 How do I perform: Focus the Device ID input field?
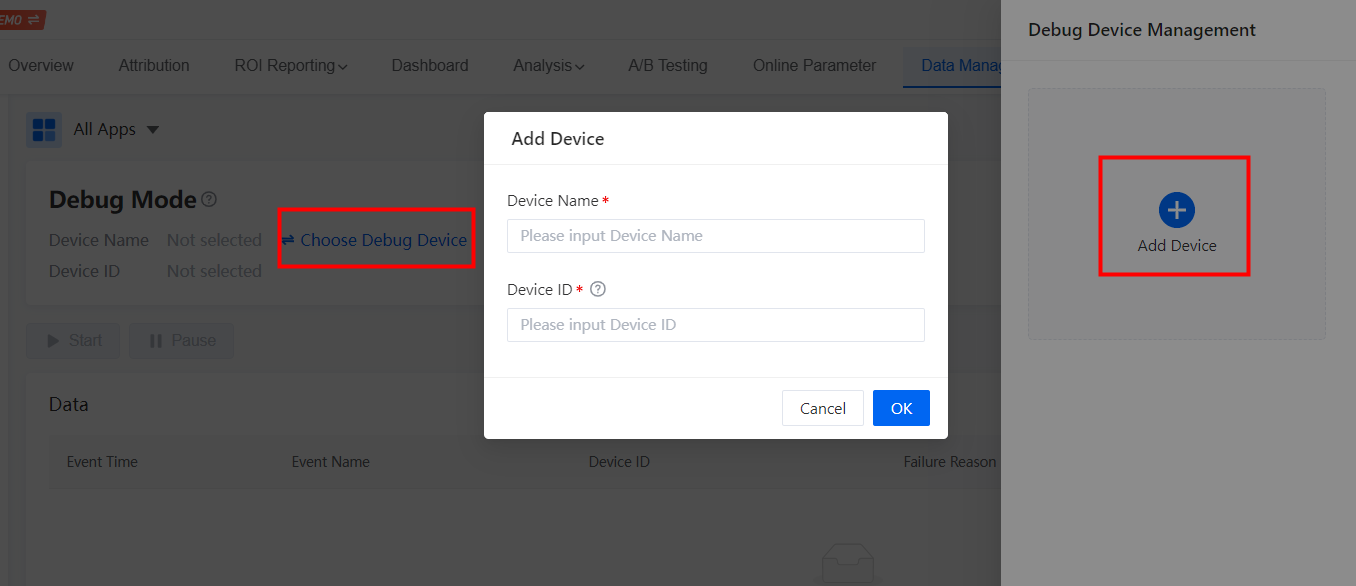coord(715,324)
